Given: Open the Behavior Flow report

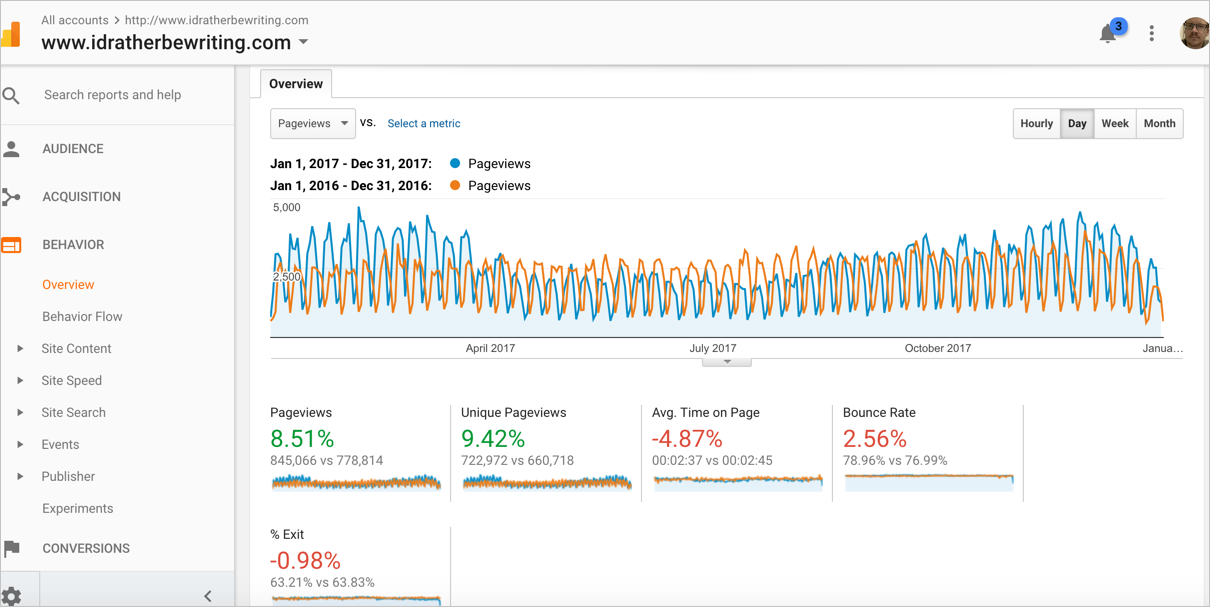Looking at the screenshot, I should 82,317.
